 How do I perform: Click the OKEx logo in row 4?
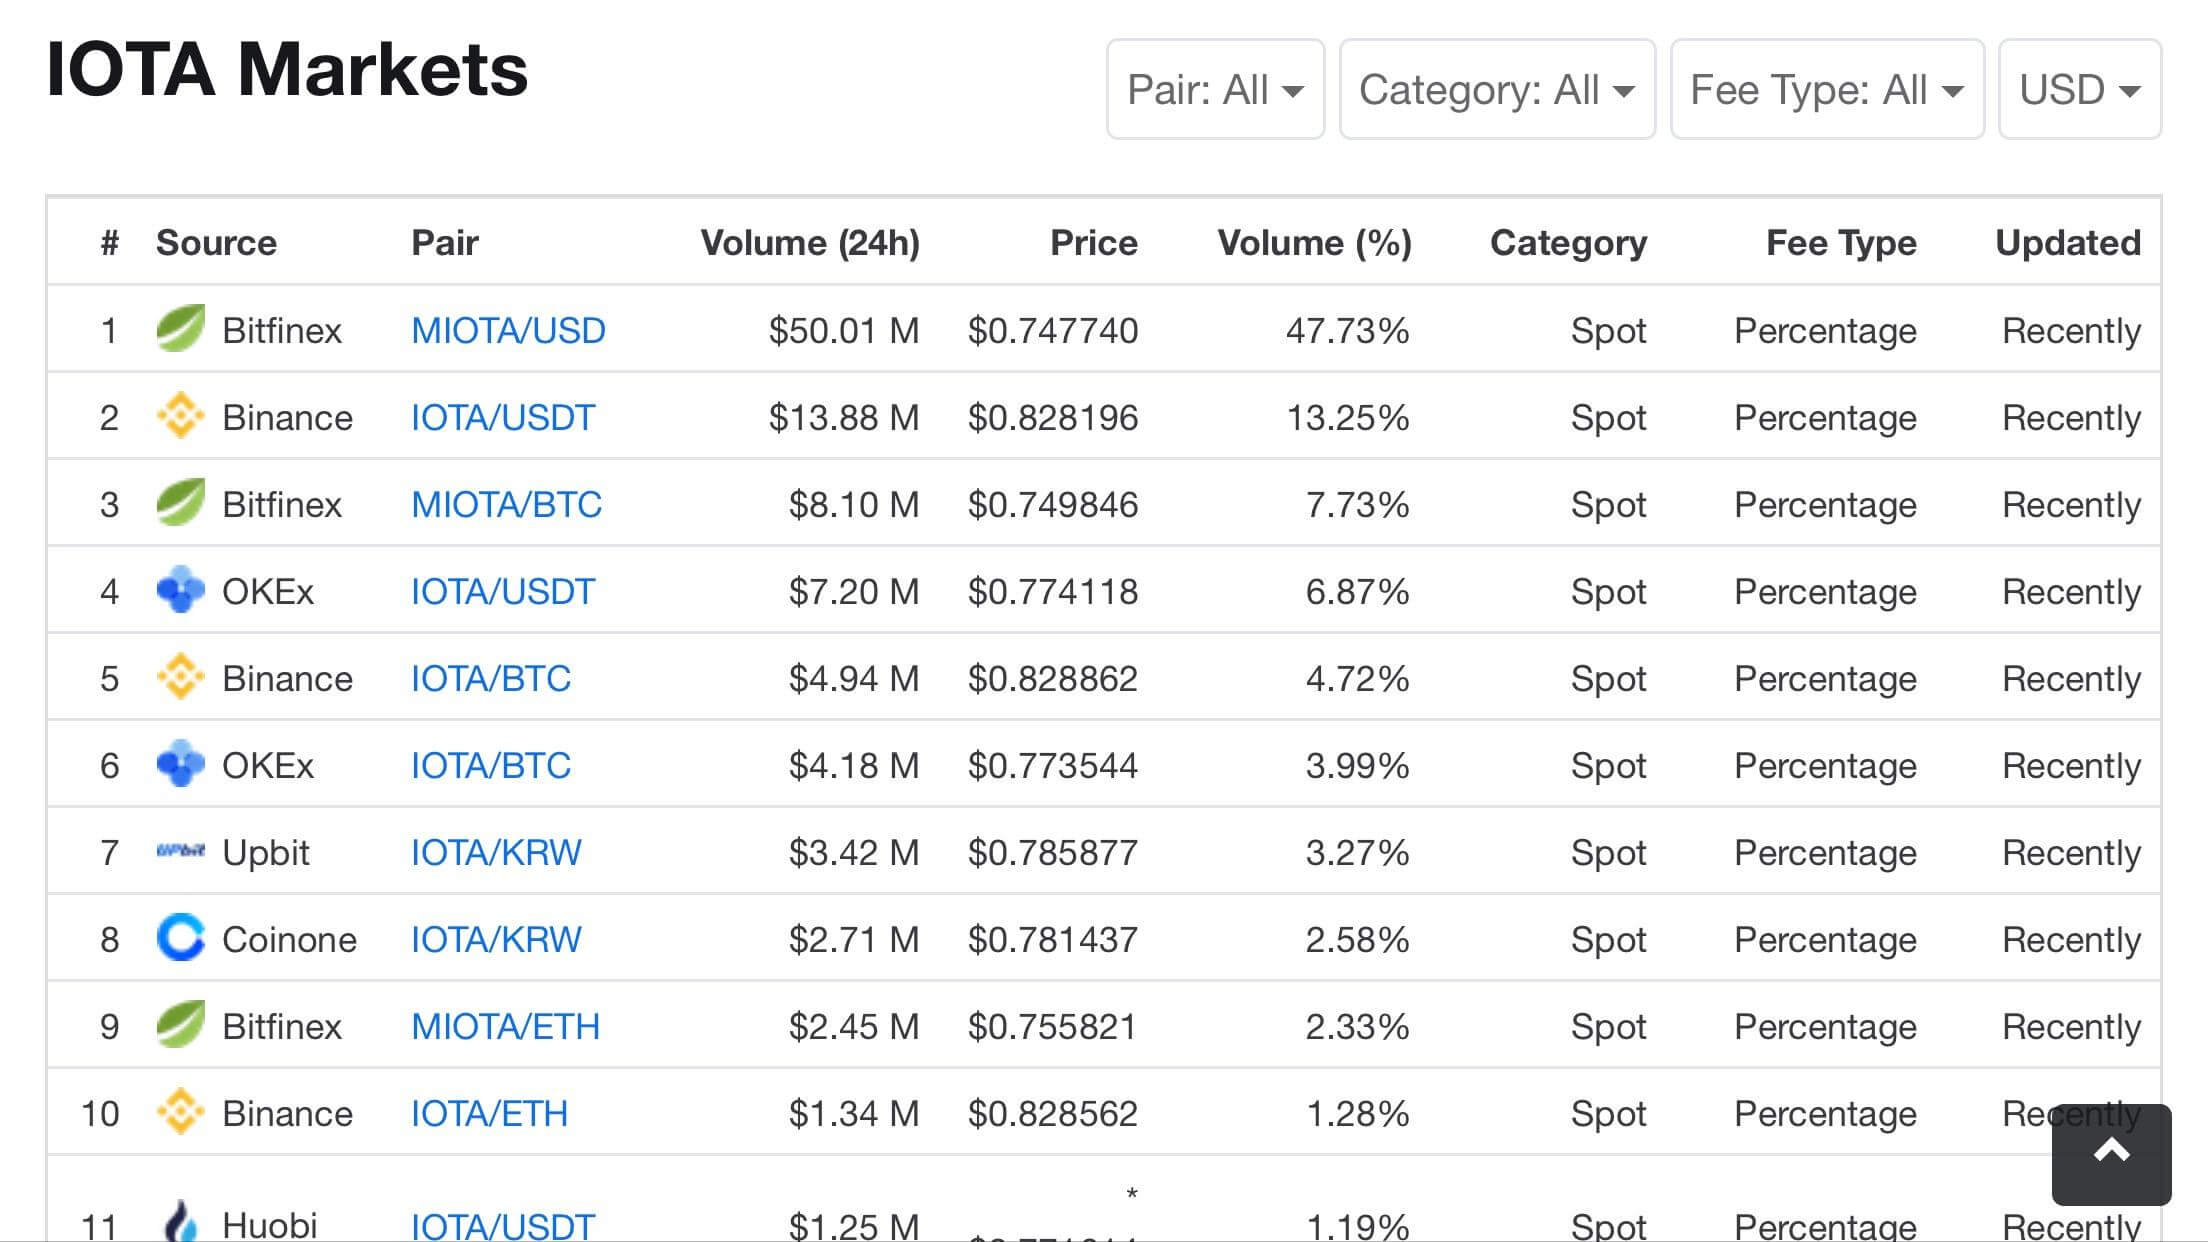181,590
